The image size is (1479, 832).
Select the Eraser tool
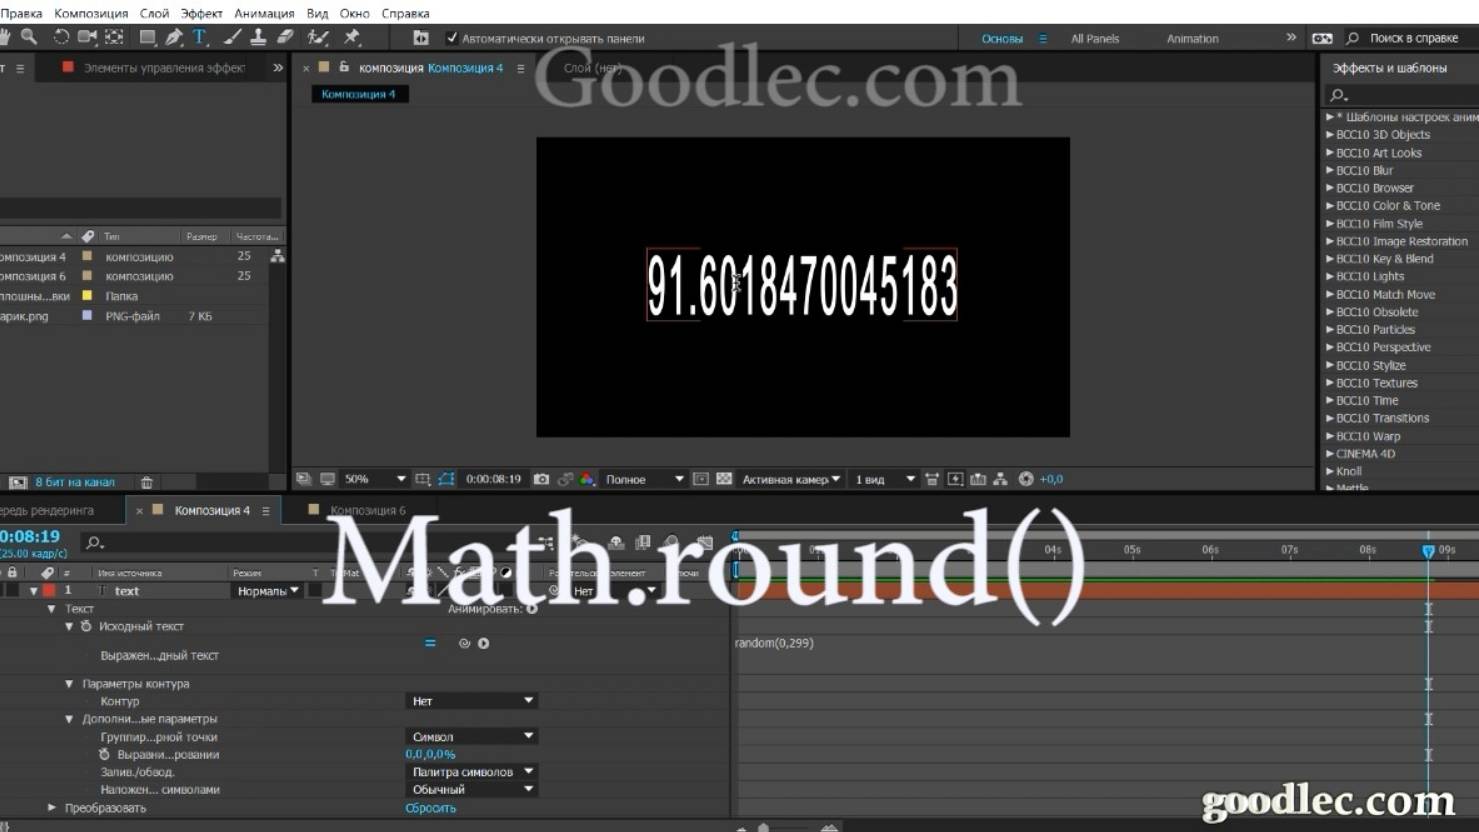coord(285,37)
